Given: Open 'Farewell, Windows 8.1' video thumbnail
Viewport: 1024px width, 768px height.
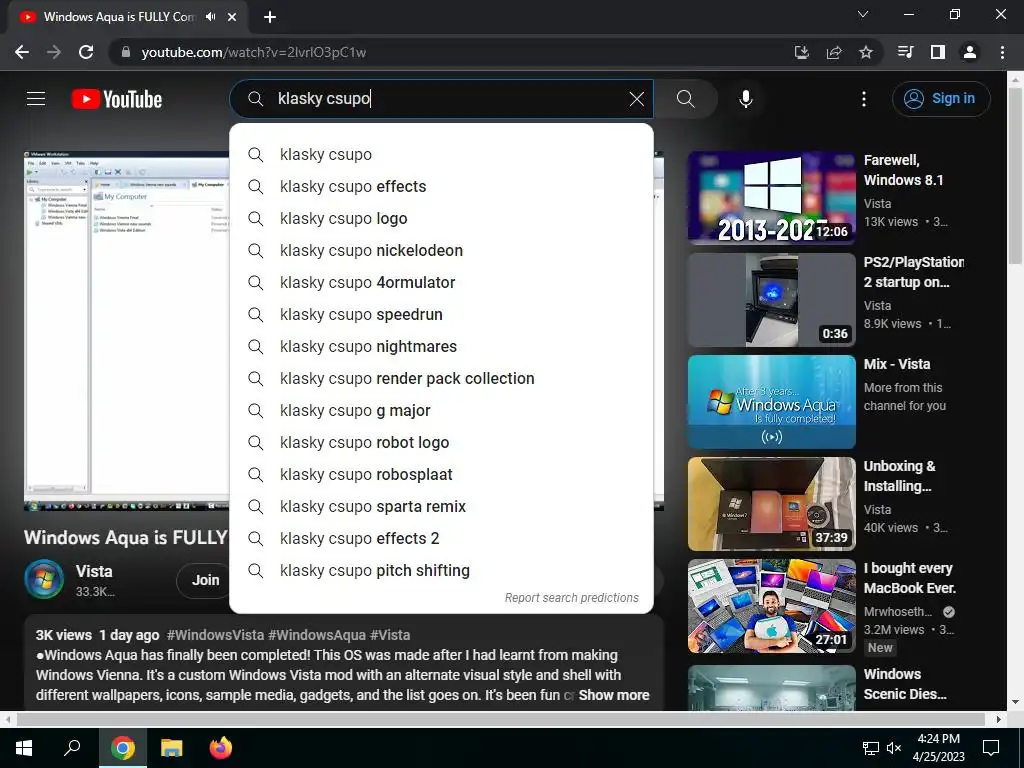Looking at the screenshot, I should (771, 198).
